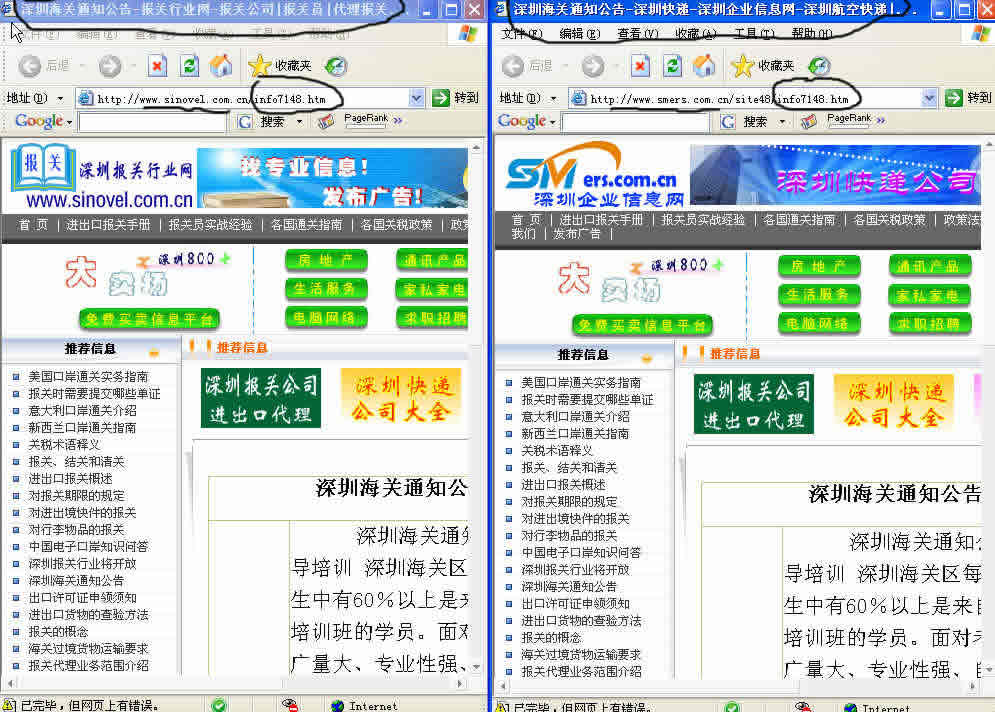Click Google search icon in right window toolbar
The width and height of the screenshot is (995, 712).
(x=728, y=121)
